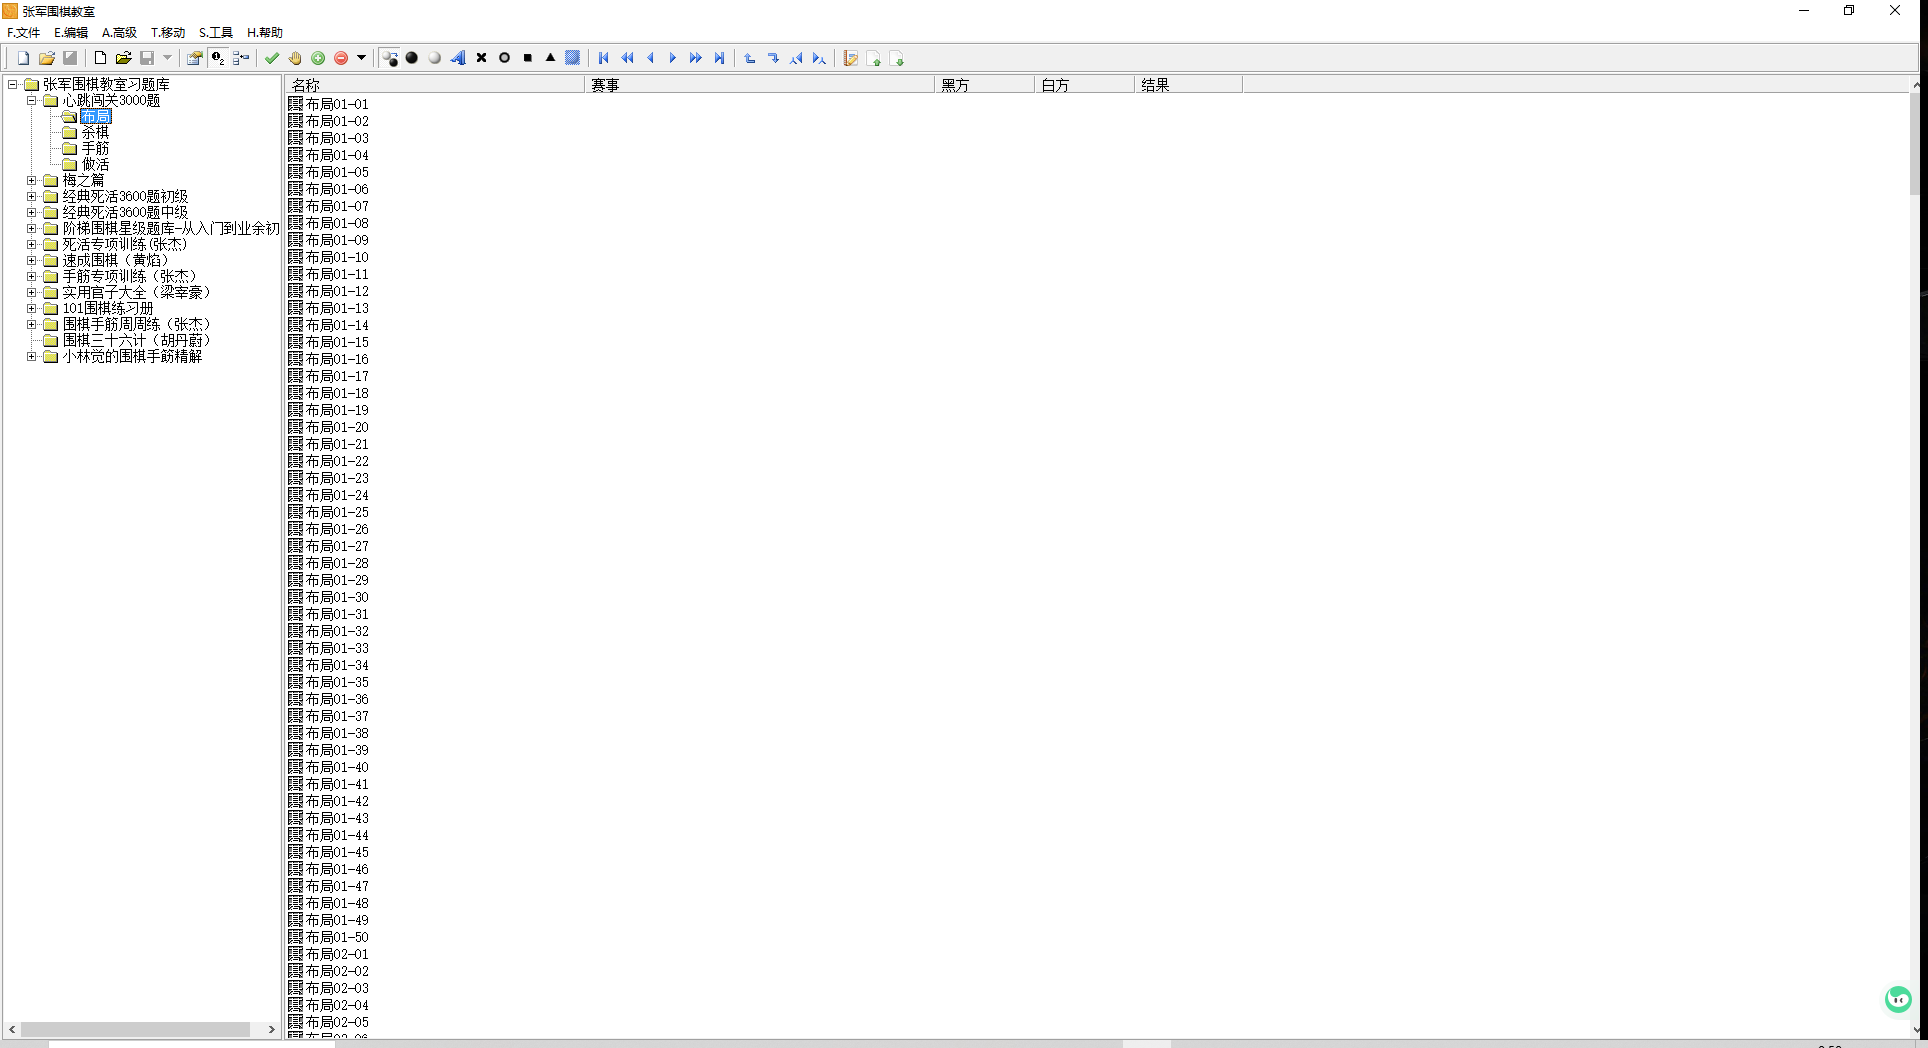Pick the X cross marker tool

coord(481,58)
